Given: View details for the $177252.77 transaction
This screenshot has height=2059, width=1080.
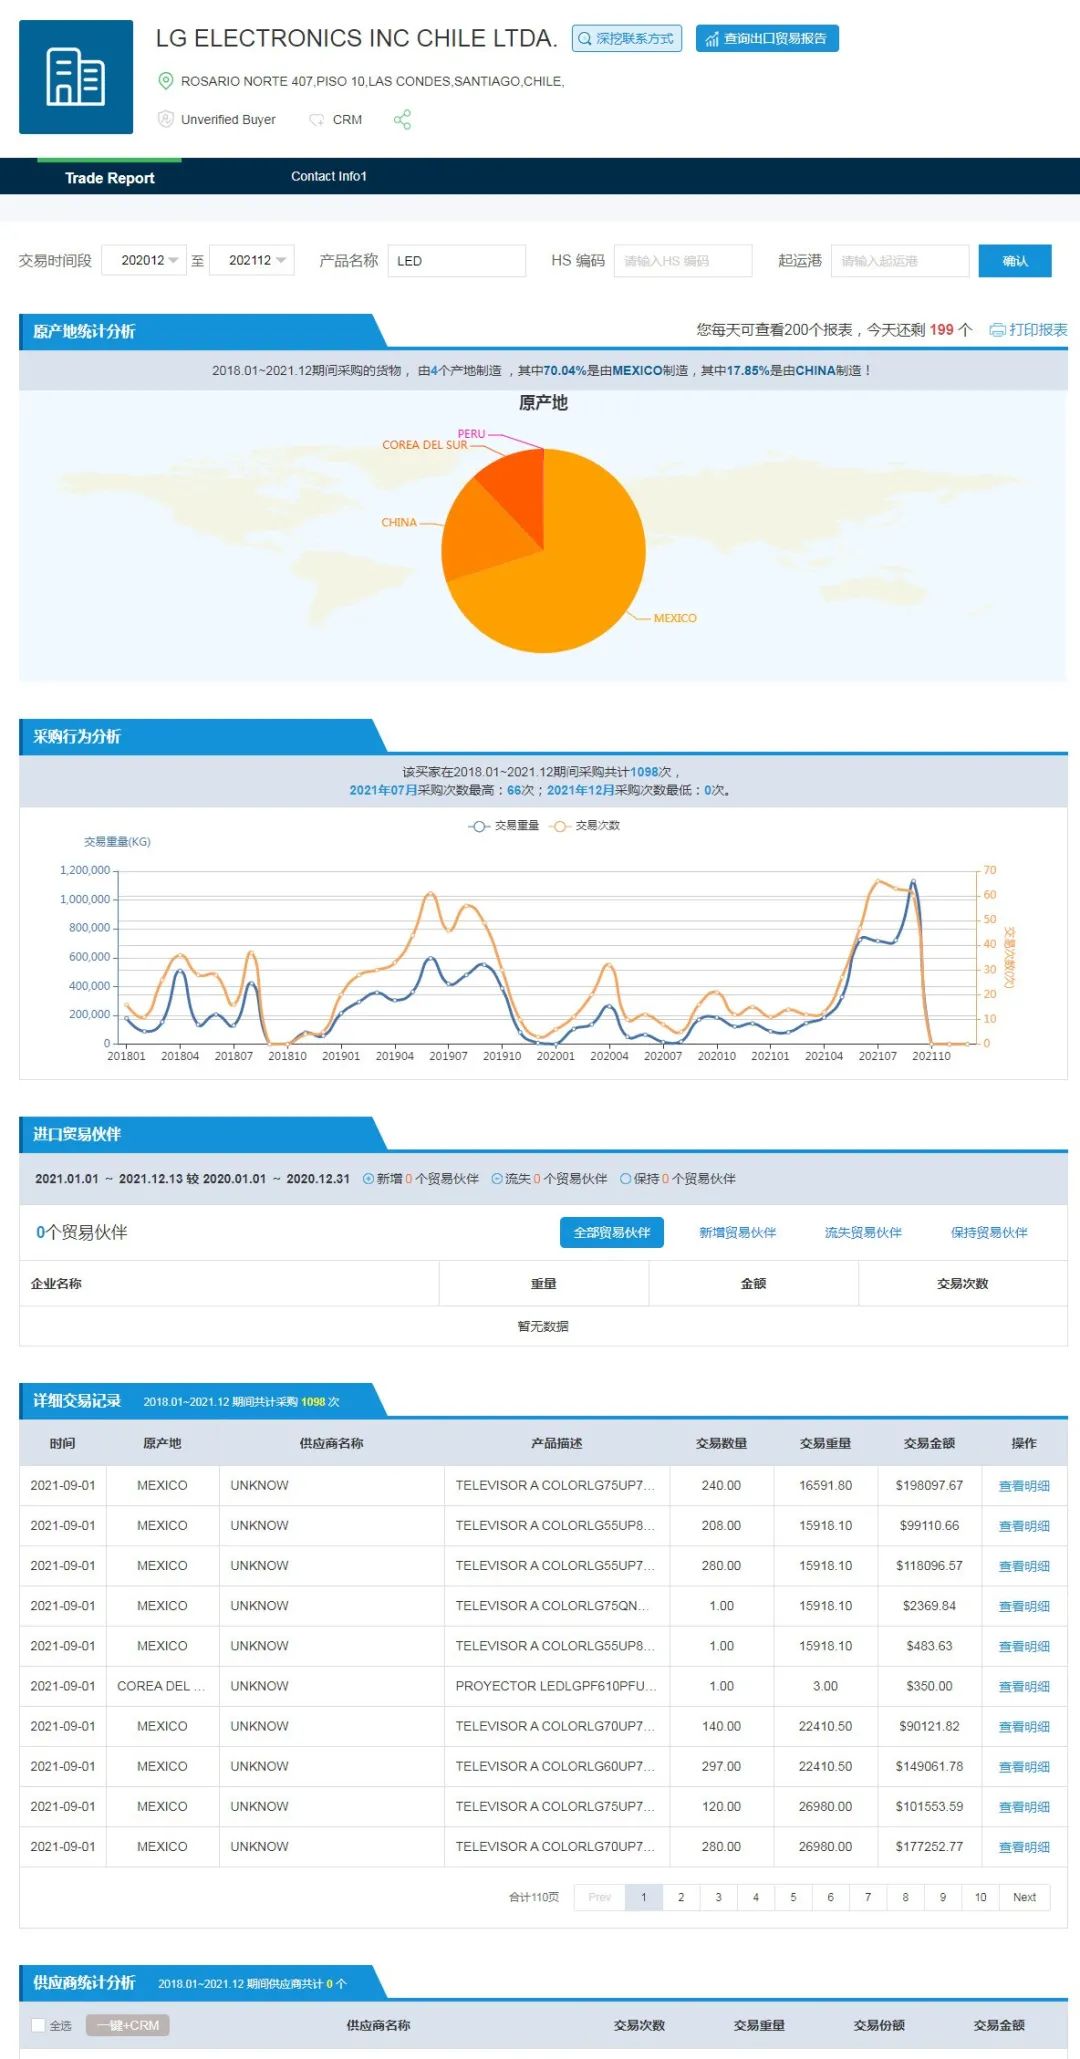Looking at the screenshot, I should pos(1024,1846).
